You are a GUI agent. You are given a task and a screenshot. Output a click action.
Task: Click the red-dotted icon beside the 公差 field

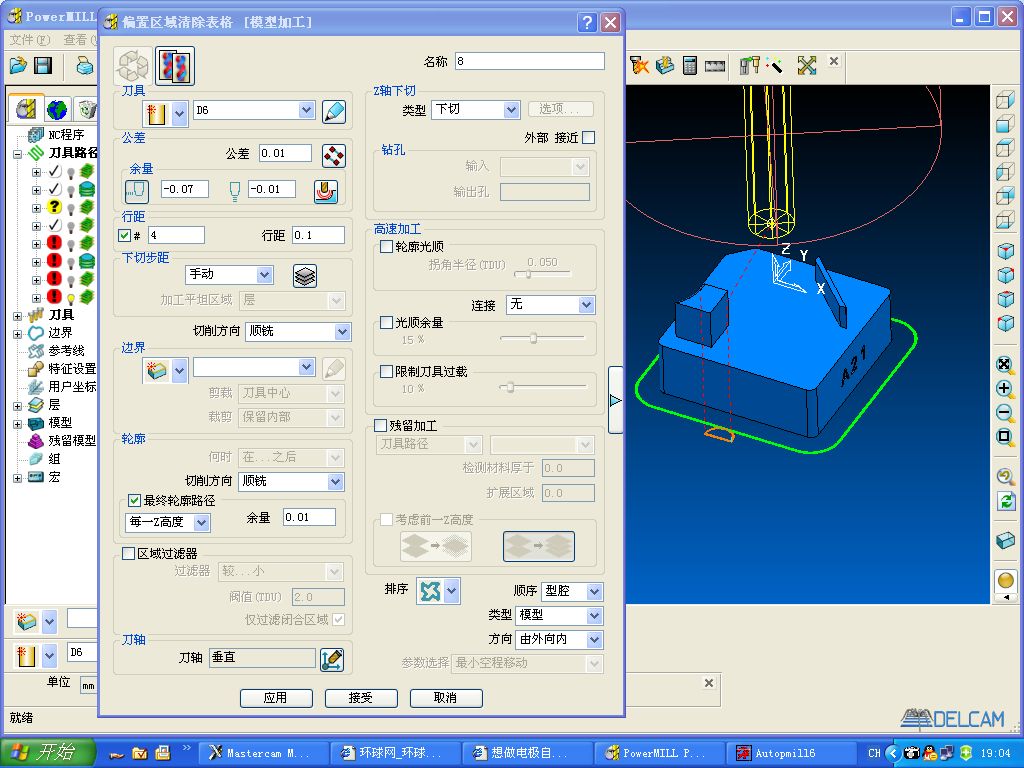tap(333, 155)
